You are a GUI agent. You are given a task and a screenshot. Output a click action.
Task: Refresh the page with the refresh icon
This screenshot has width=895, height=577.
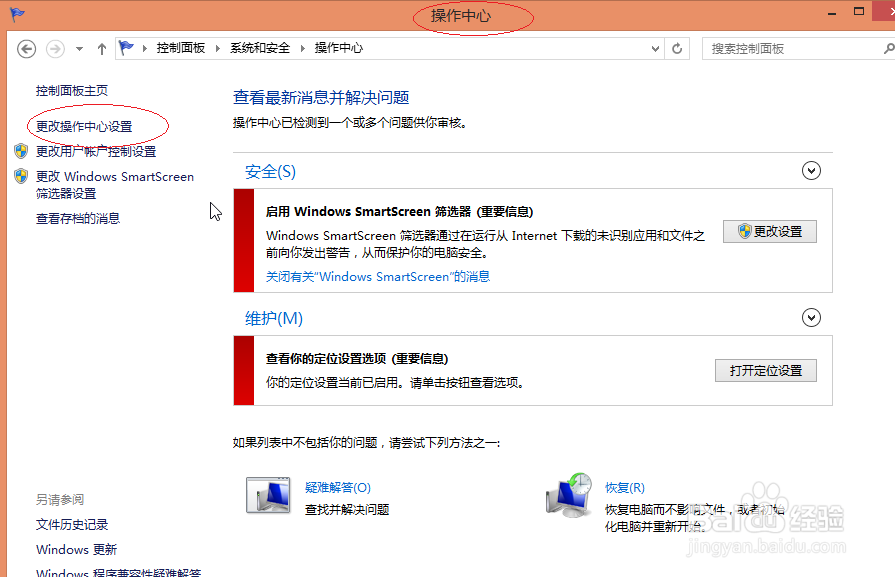coord(677,49)
